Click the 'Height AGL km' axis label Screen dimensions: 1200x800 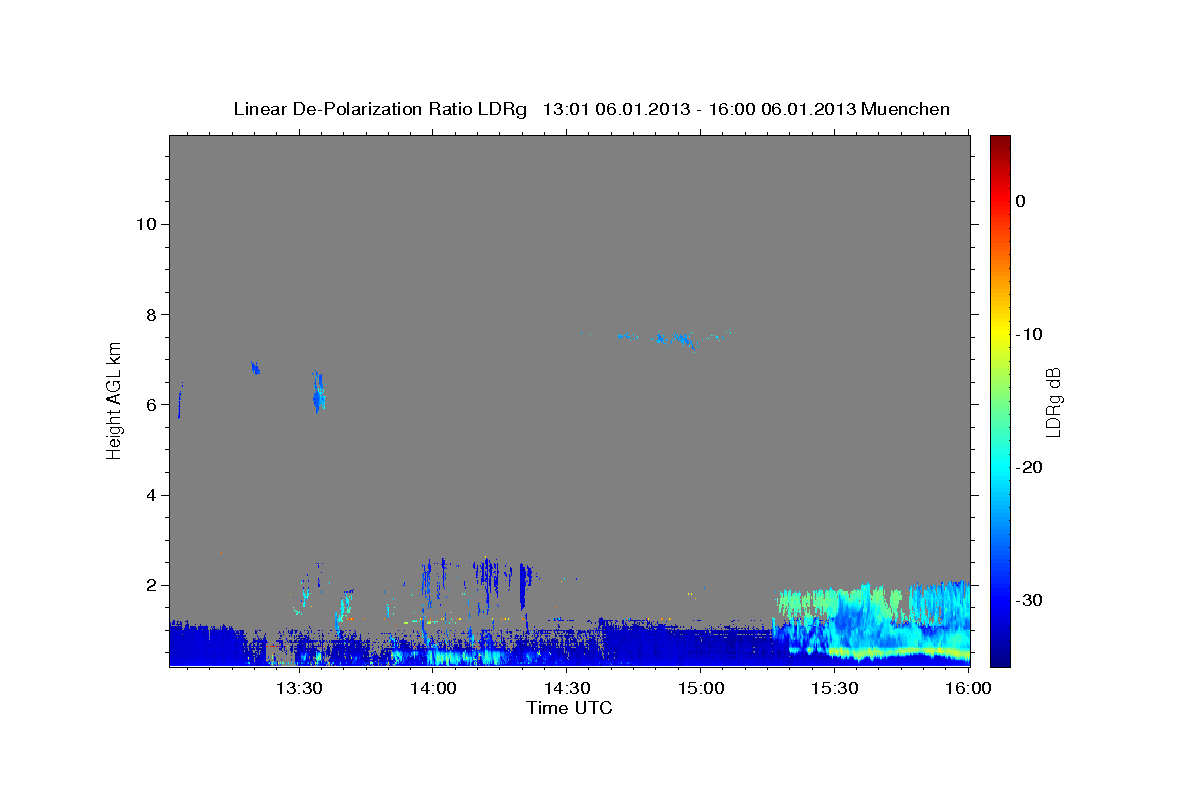(x=114, y=399)
